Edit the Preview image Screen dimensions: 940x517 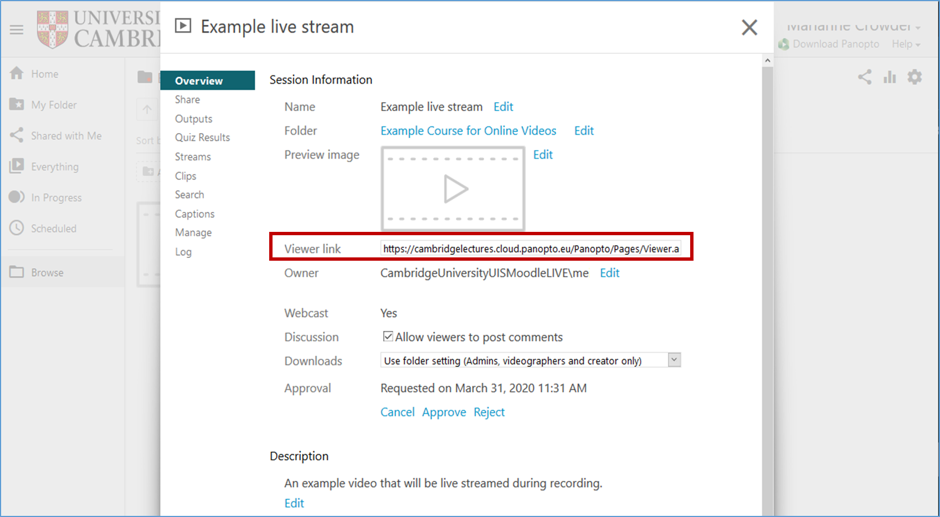coord(543,155)
